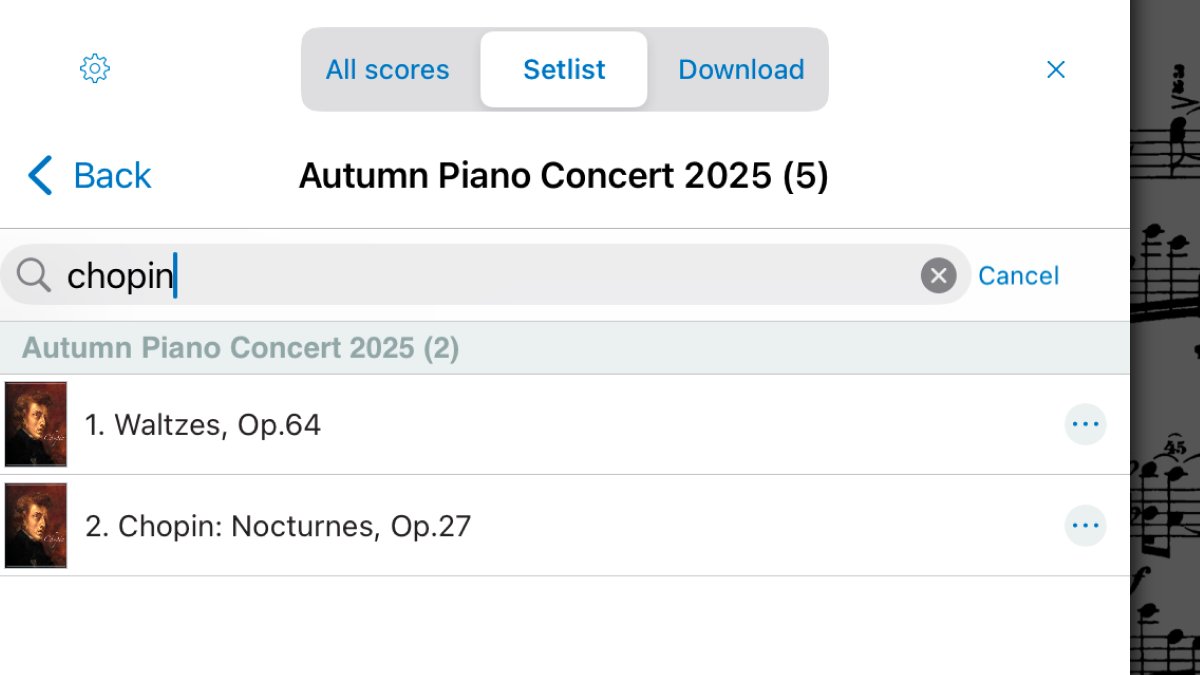Tap the Nocturnes Chopin portrait thumbnail
The width and height of the screenshot is (1200, 675).
[36, 526]
